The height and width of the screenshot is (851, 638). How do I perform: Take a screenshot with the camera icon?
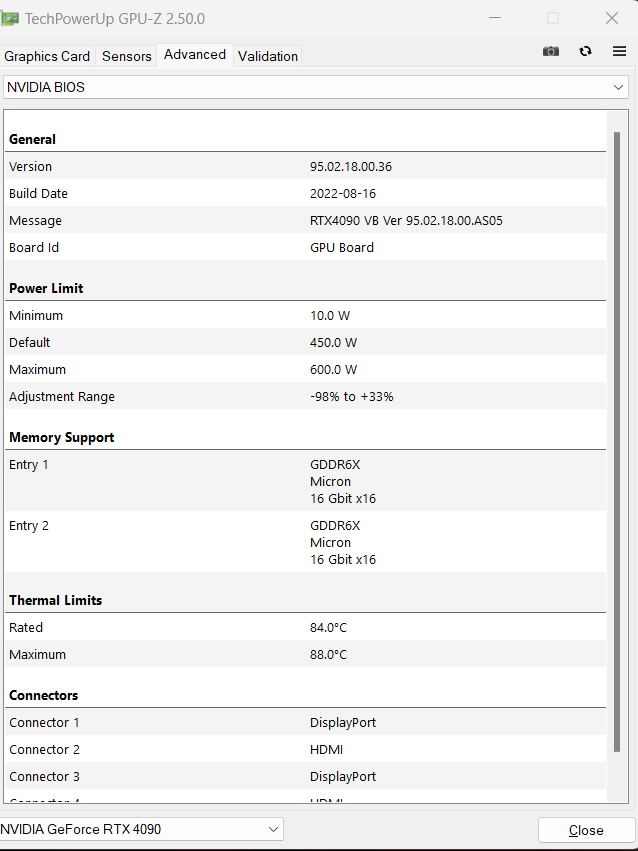[x=551, y=51]
